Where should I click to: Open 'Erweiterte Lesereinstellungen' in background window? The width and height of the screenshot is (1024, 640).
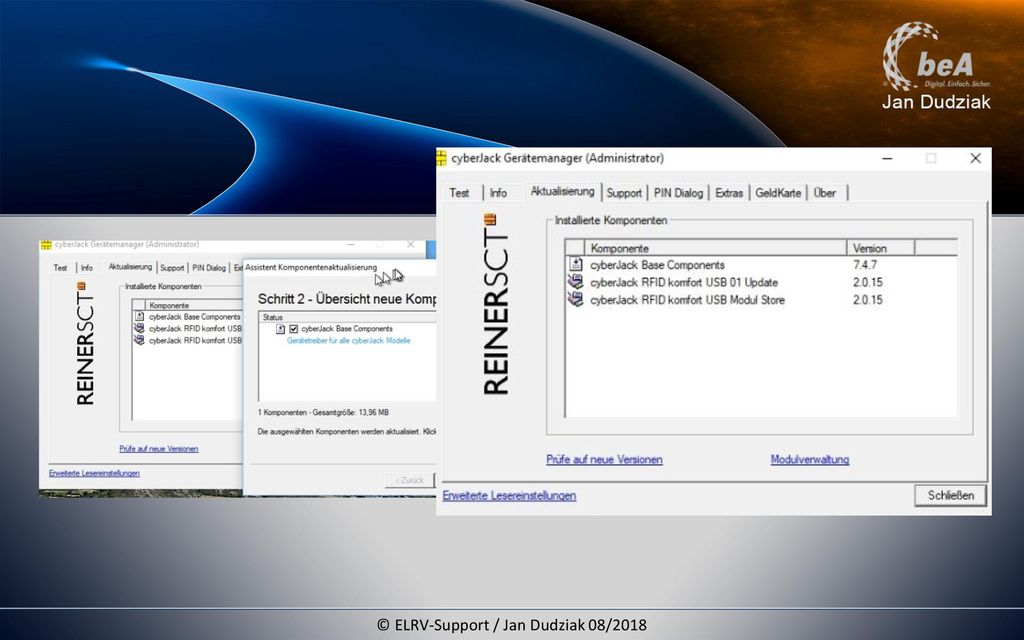[x=94, y=473]
